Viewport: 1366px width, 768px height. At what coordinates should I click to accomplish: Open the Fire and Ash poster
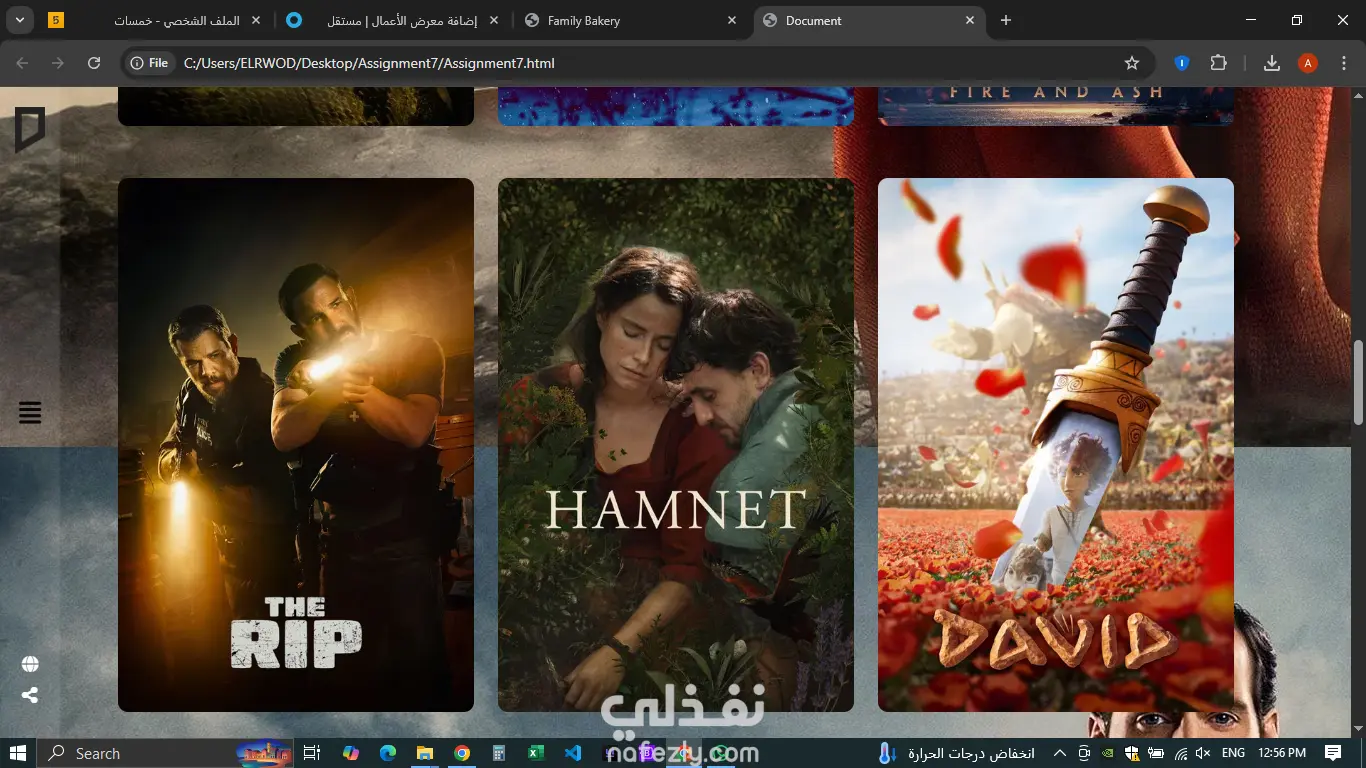[1056, 106]
